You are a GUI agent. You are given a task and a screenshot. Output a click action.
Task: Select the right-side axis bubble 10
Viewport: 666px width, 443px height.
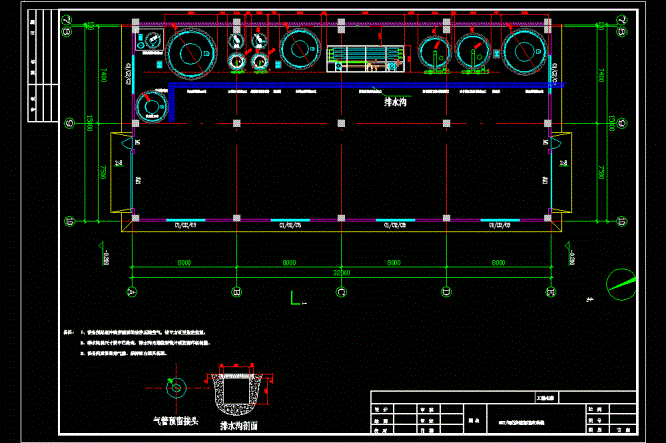coord(622,221)
